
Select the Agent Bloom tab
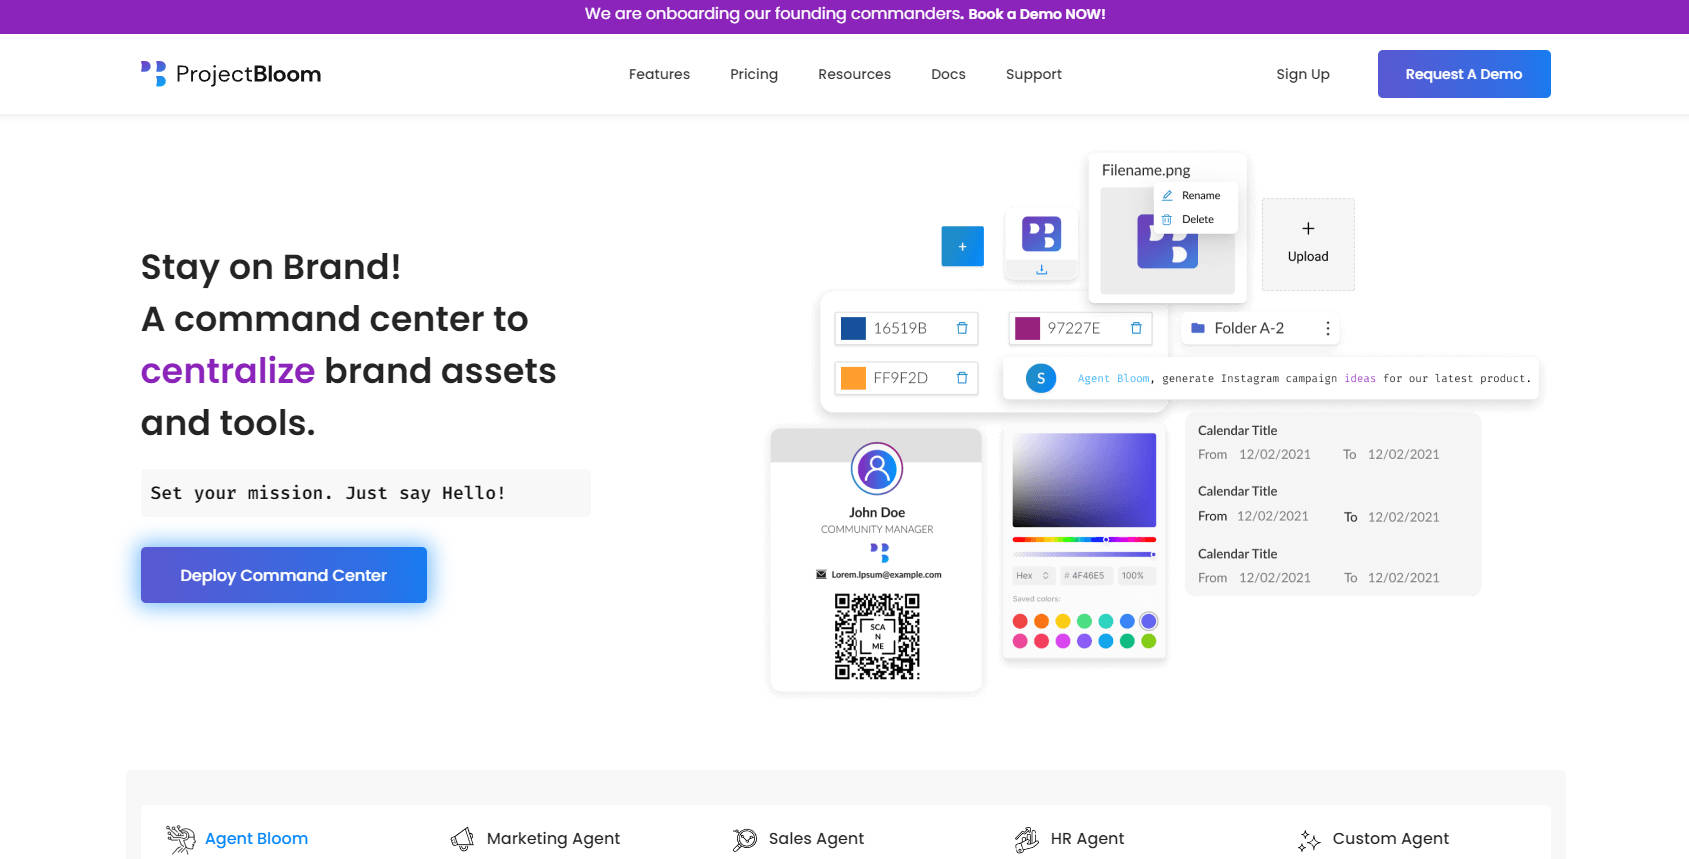256,839
